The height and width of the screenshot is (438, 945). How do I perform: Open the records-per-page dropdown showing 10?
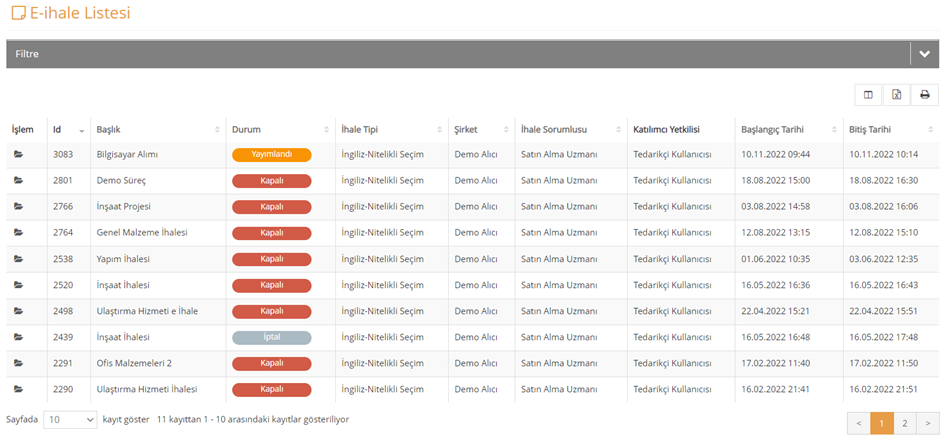click(x=70, y=419)
